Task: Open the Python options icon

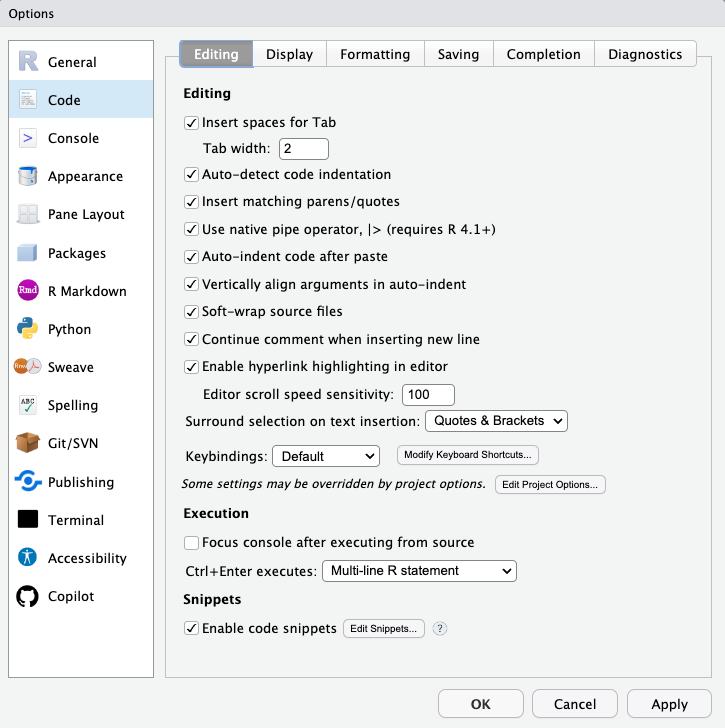Action: (28, 329)
